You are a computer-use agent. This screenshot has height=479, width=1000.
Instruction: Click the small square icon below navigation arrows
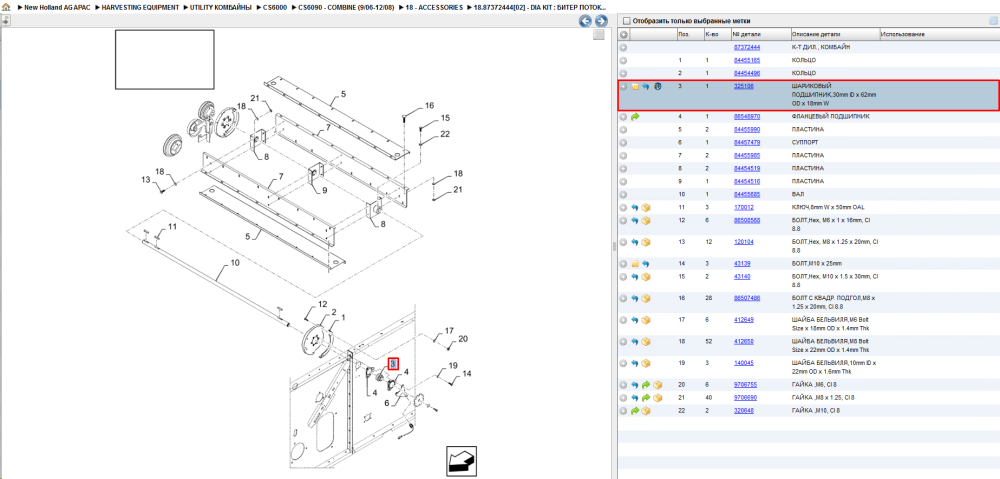pyautogui.click(x=598, y=36)
